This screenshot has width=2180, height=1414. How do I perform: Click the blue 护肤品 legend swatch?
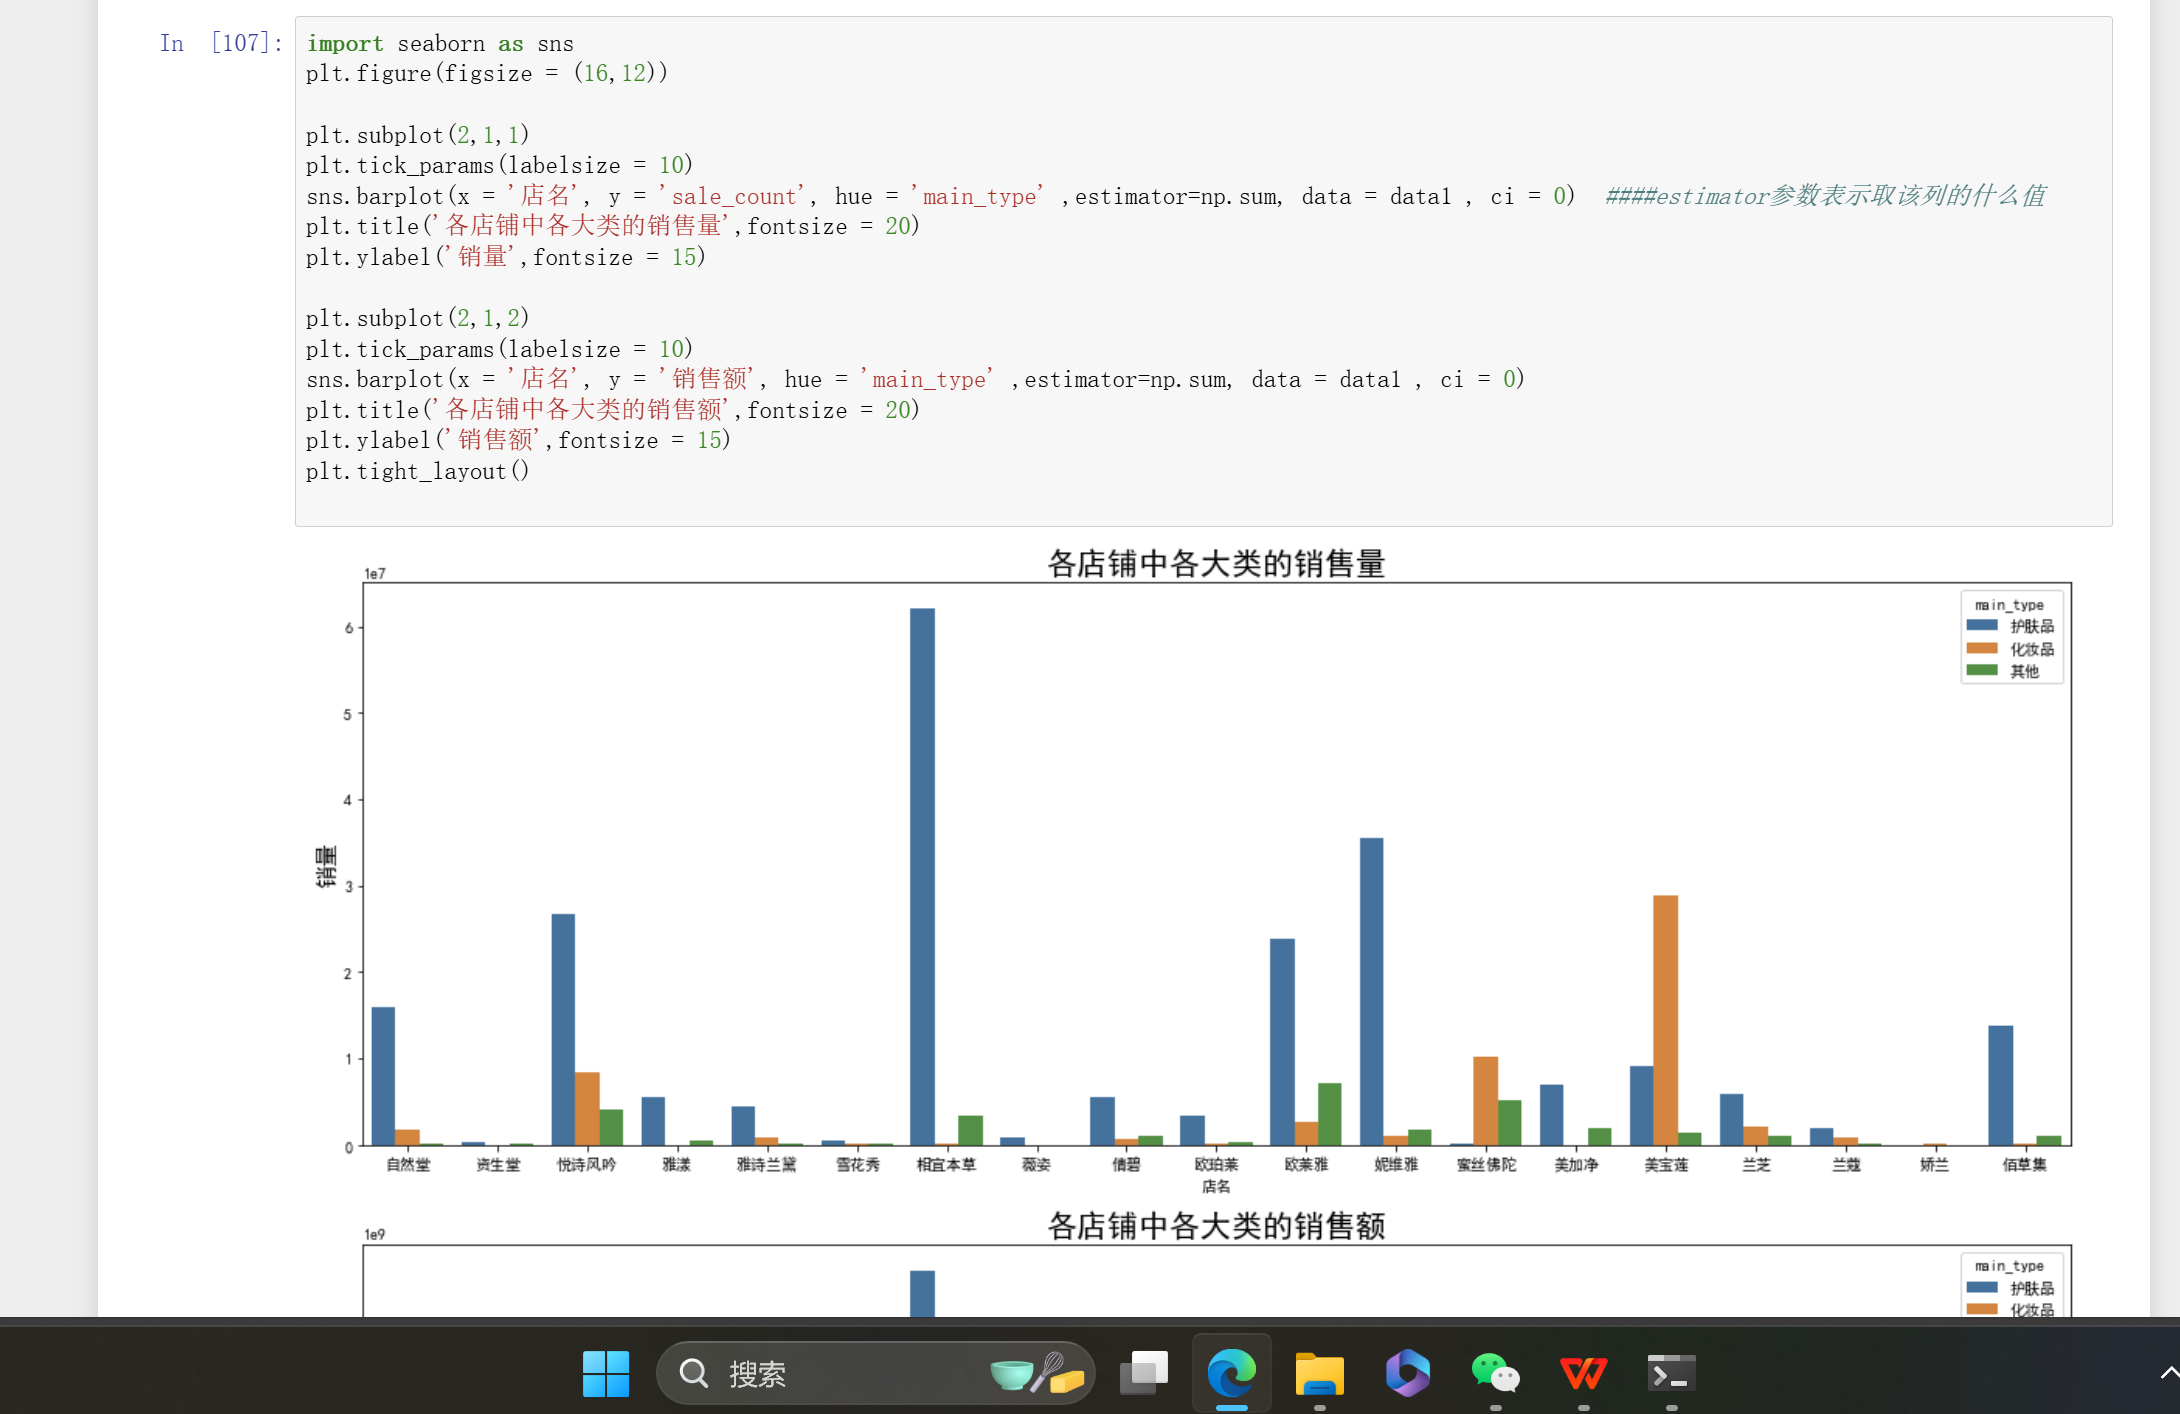1981,626
